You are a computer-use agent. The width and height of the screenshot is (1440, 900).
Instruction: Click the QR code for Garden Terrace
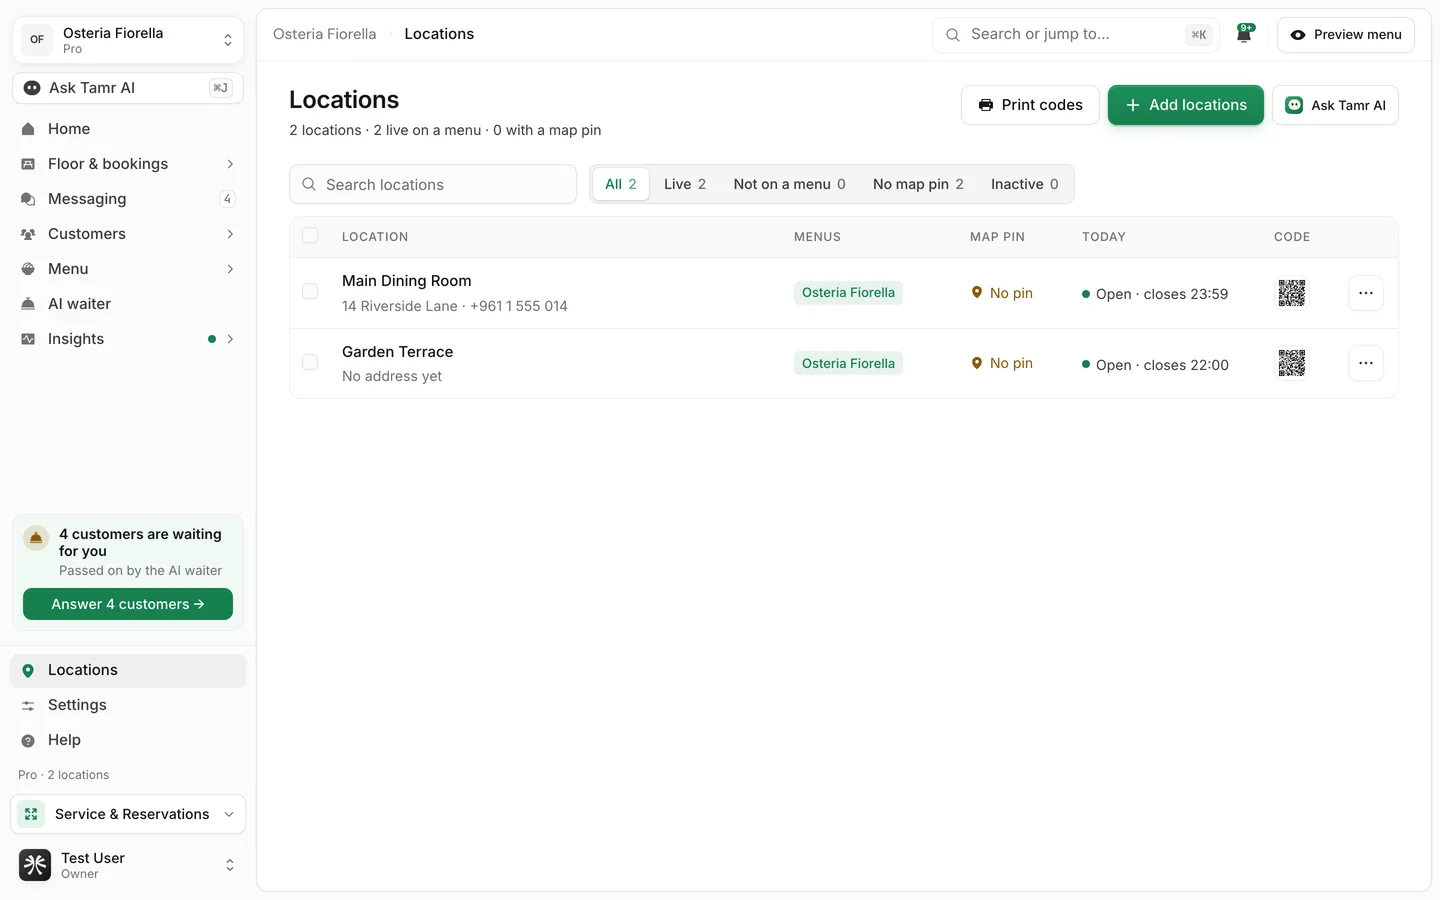(x=1291, y=363)
